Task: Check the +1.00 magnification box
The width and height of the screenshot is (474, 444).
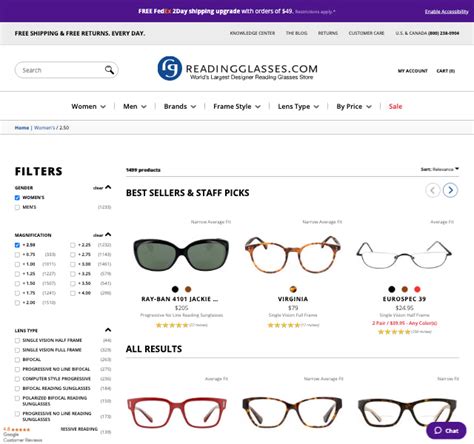Action: [17, 264]
